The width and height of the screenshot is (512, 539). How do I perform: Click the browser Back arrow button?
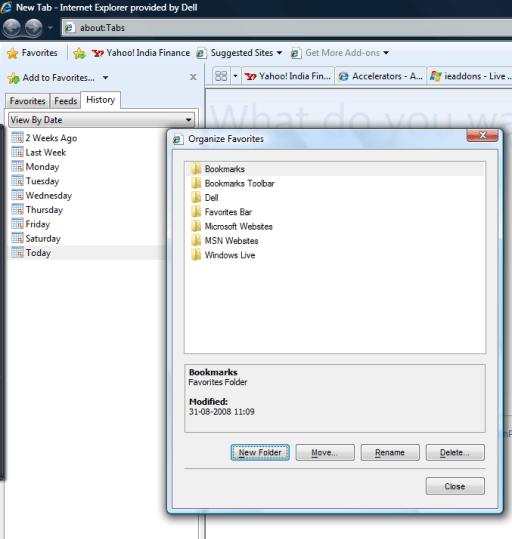coord(12,28)
